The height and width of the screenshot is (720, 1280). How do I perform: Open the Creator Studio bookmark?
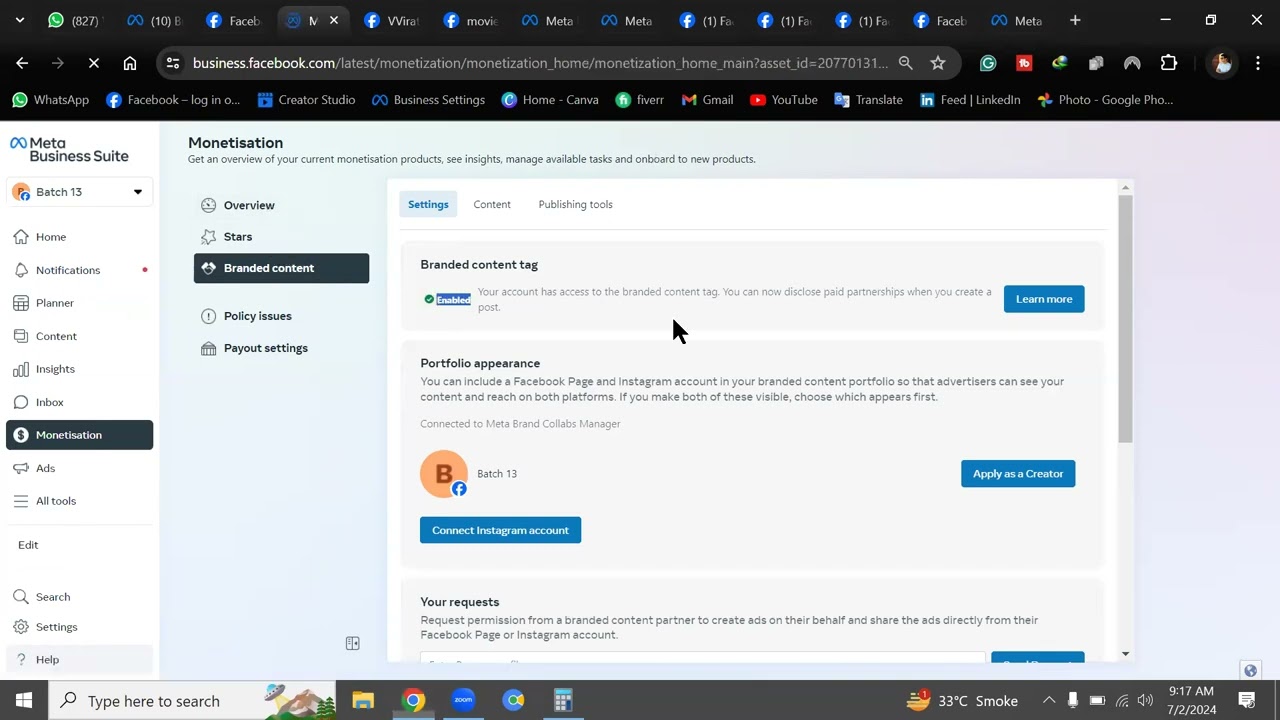[306, 100]
